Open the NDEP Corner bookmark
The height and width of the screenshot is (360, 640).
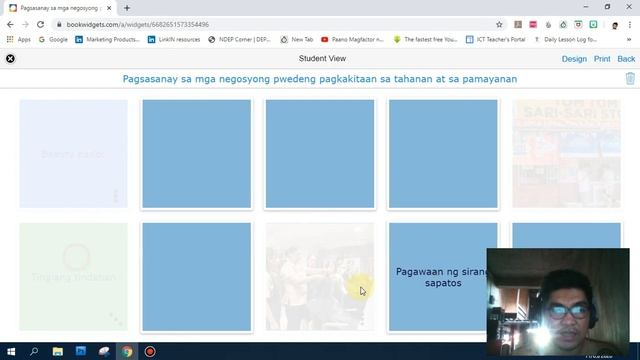(239, 40)
